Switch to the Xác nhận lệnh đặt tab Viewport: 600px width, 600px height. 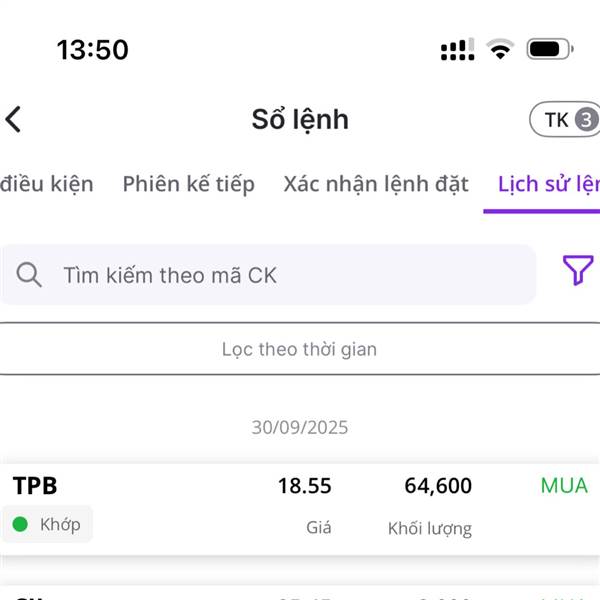point(376,184)
